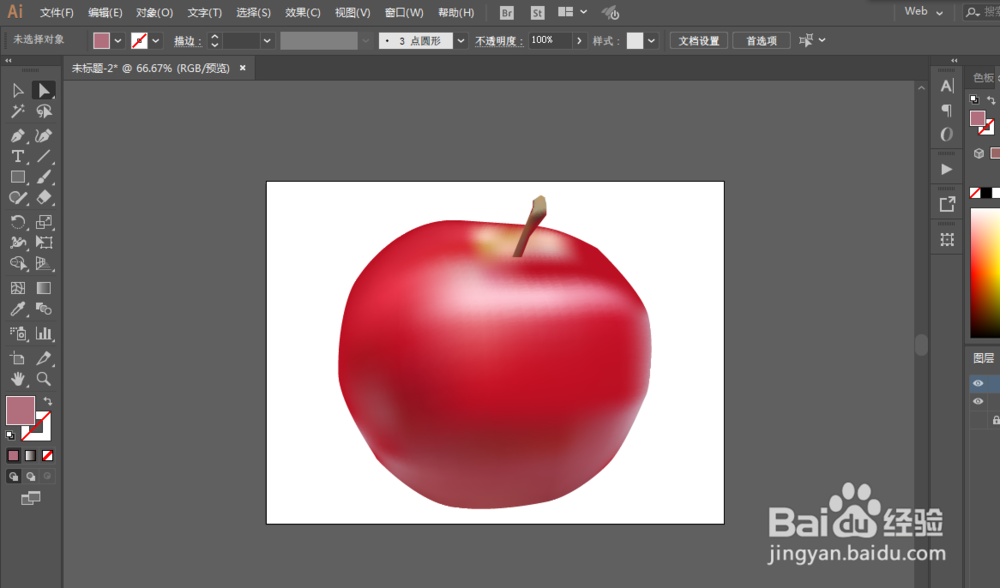Click the 文档设置 (Document Setup) button

[x=698, y=39]
